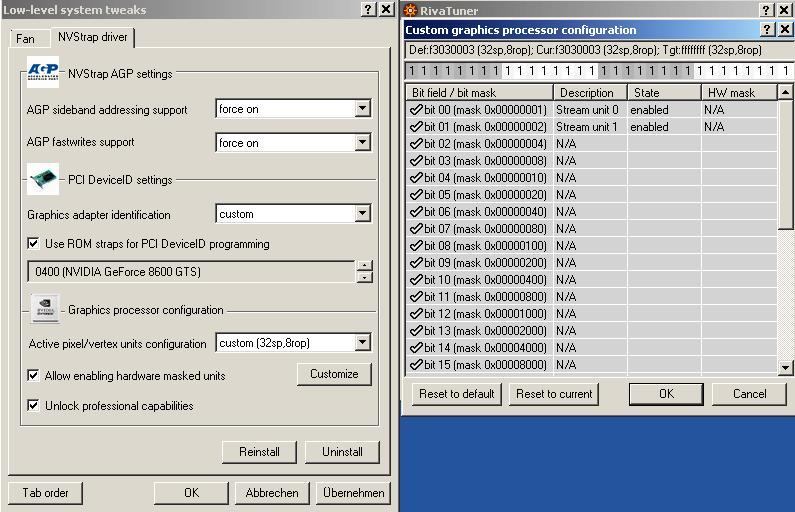Toggle checkmark for bit 07 mask 0x00000080

[x=416, y=229]
